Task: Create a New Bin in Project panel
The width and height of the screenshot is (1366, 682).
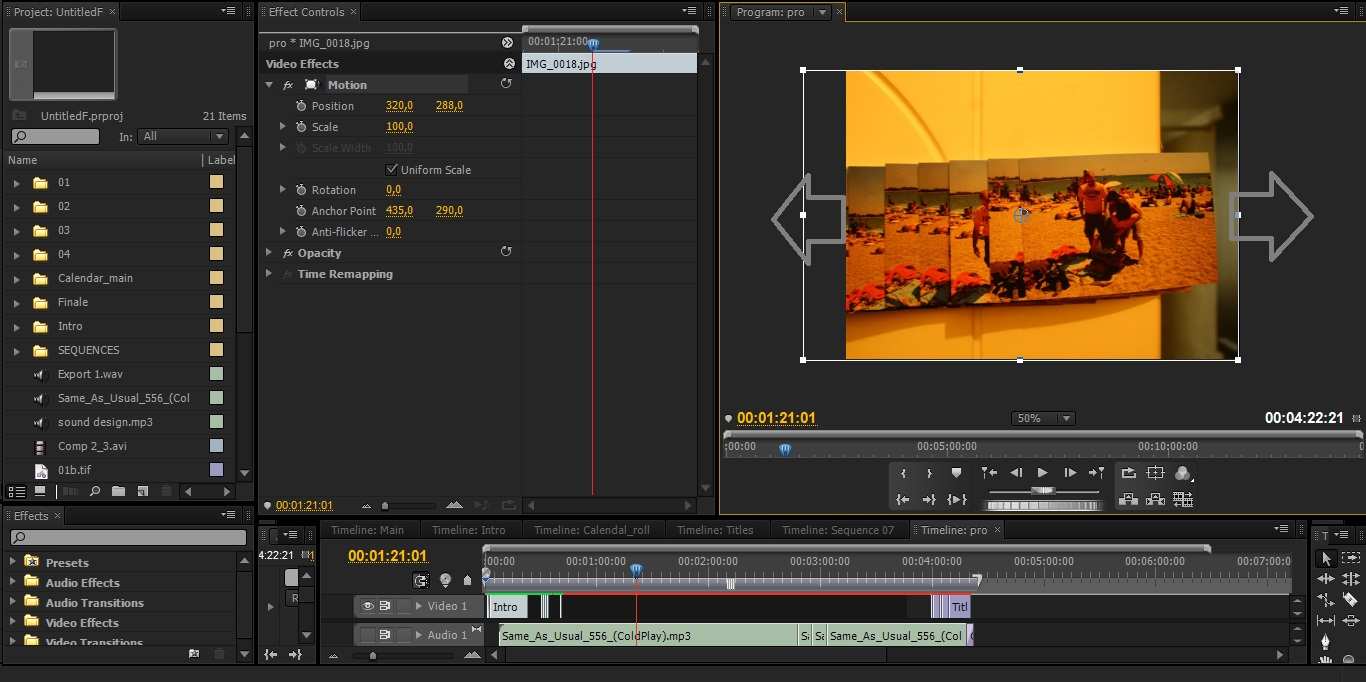Action: [118, 491]
